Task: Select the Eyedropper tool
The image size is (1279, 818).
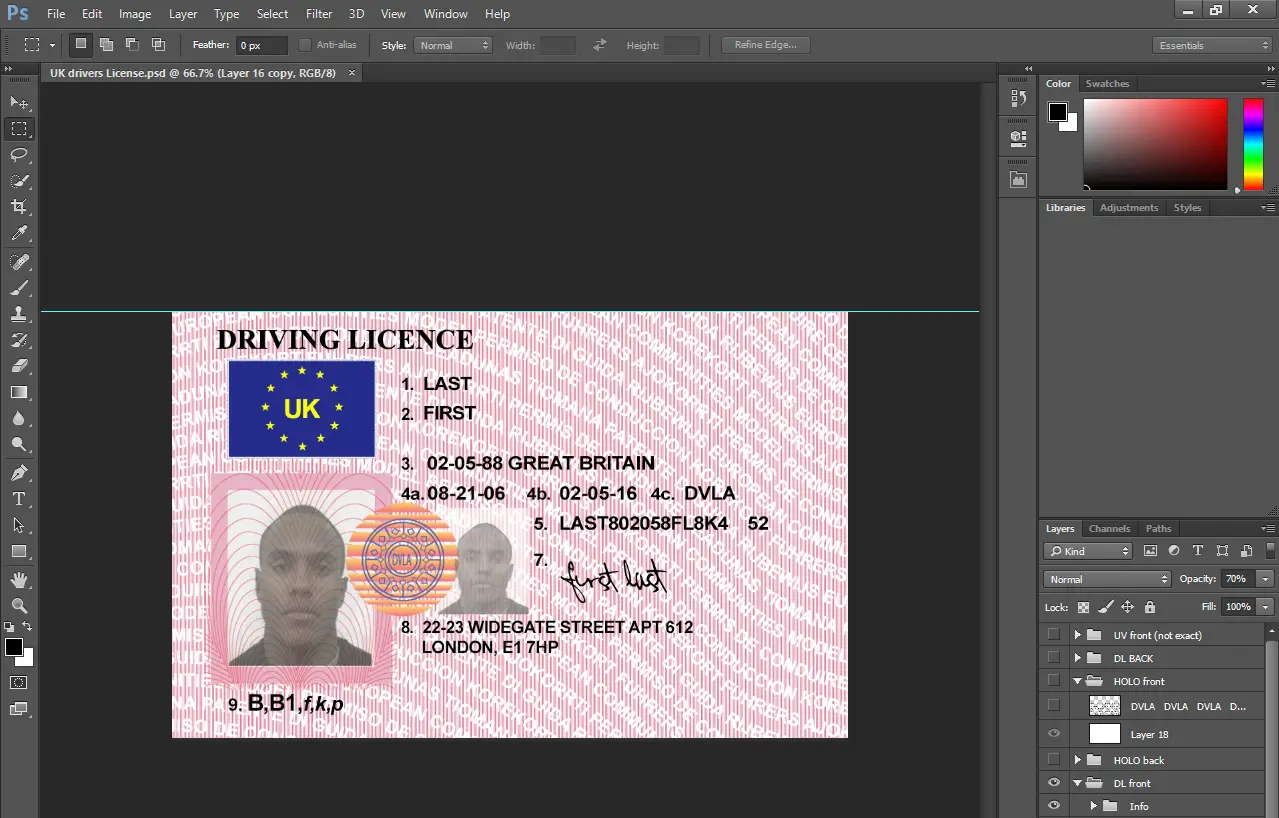Action: (x=19, y=234)
